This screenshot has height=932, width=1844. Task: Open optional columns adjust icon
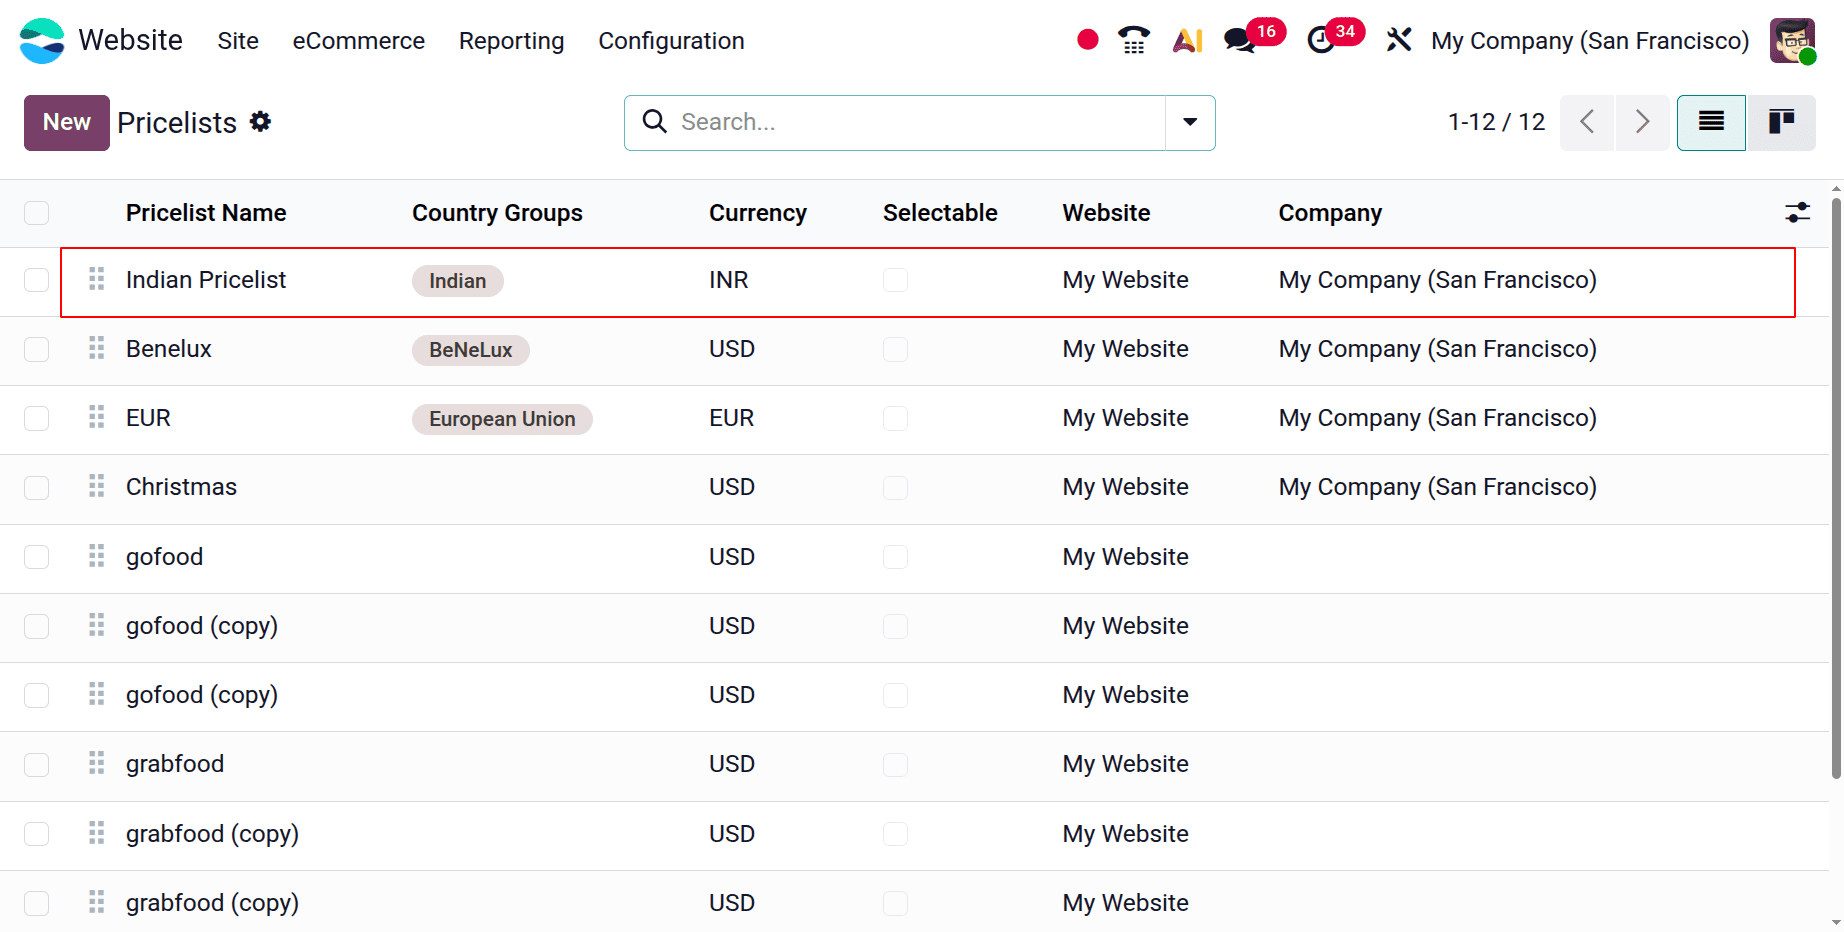[x=1797, y=213]
